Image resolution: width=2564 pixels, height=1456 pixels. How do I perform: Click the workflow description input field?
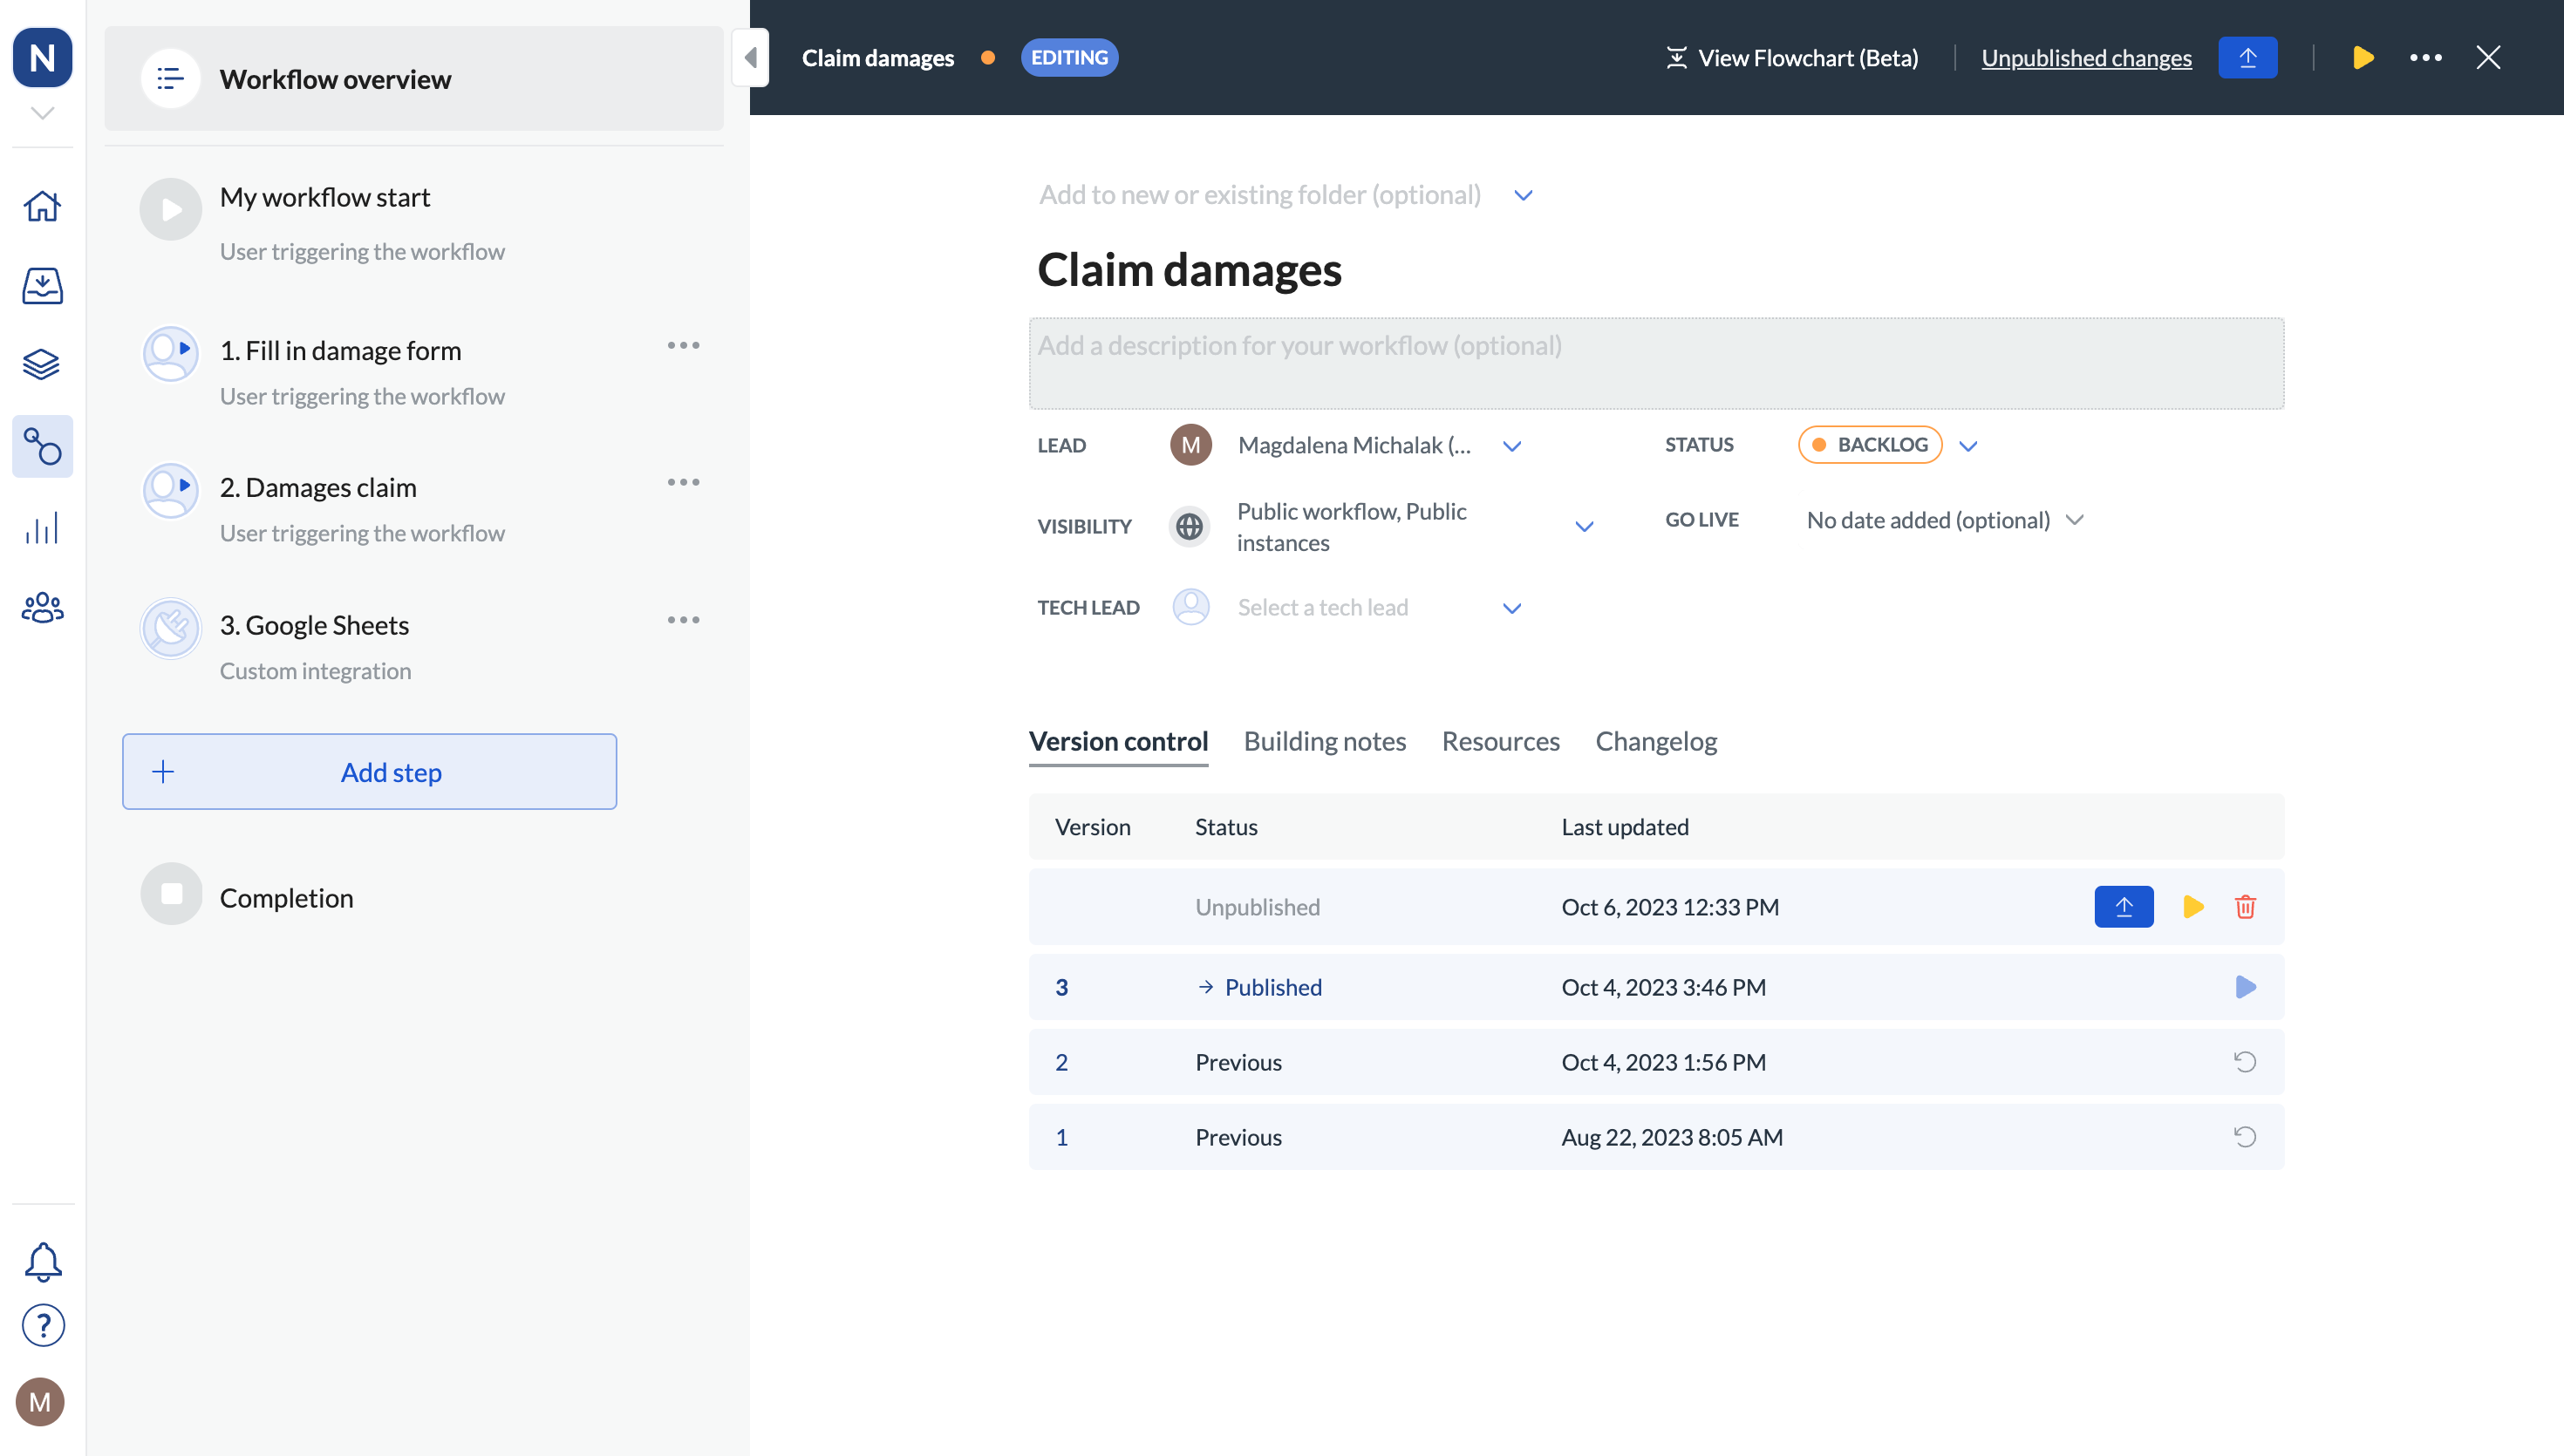tap(1656, 364)
